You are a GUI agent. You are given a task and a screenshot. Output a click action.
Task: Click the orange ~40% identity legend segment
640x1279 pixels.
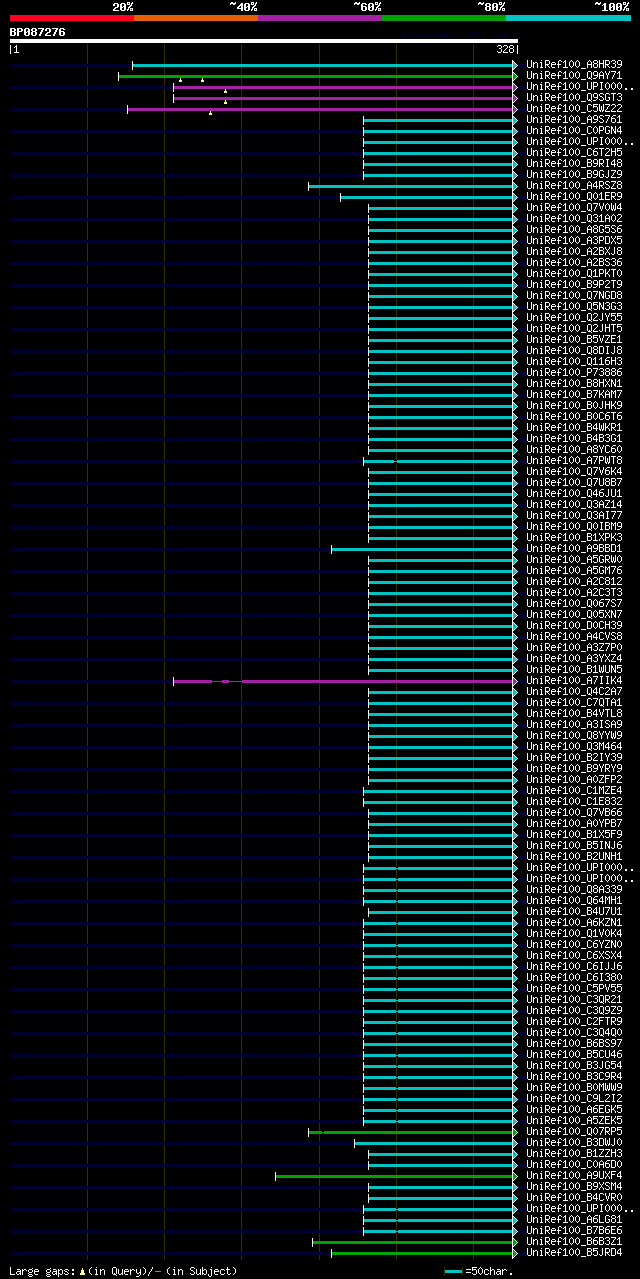coord(195,17)
